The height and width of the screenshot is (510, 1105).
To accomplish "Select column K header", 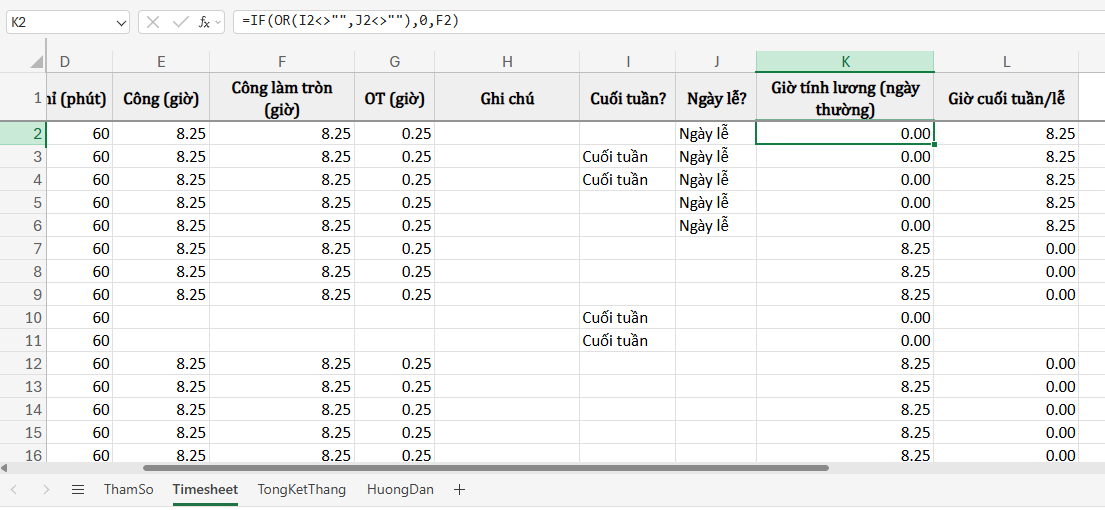I will (x=845, y=62).
